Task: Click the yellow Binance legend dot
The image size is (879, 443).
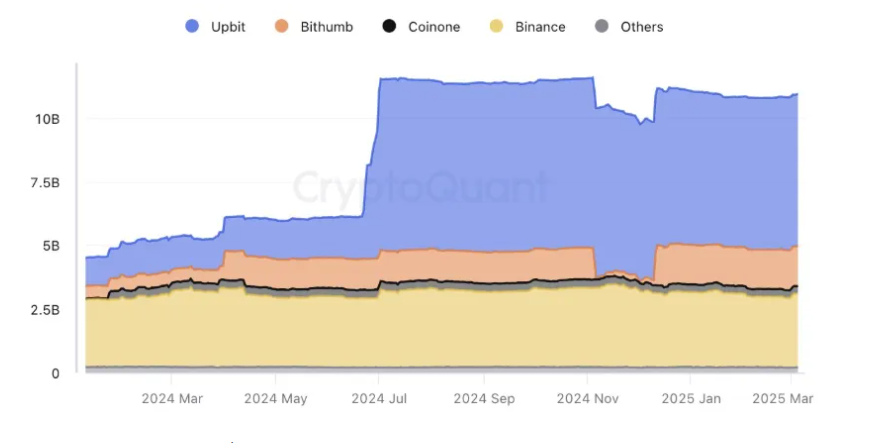Action: tap(497, 27)
